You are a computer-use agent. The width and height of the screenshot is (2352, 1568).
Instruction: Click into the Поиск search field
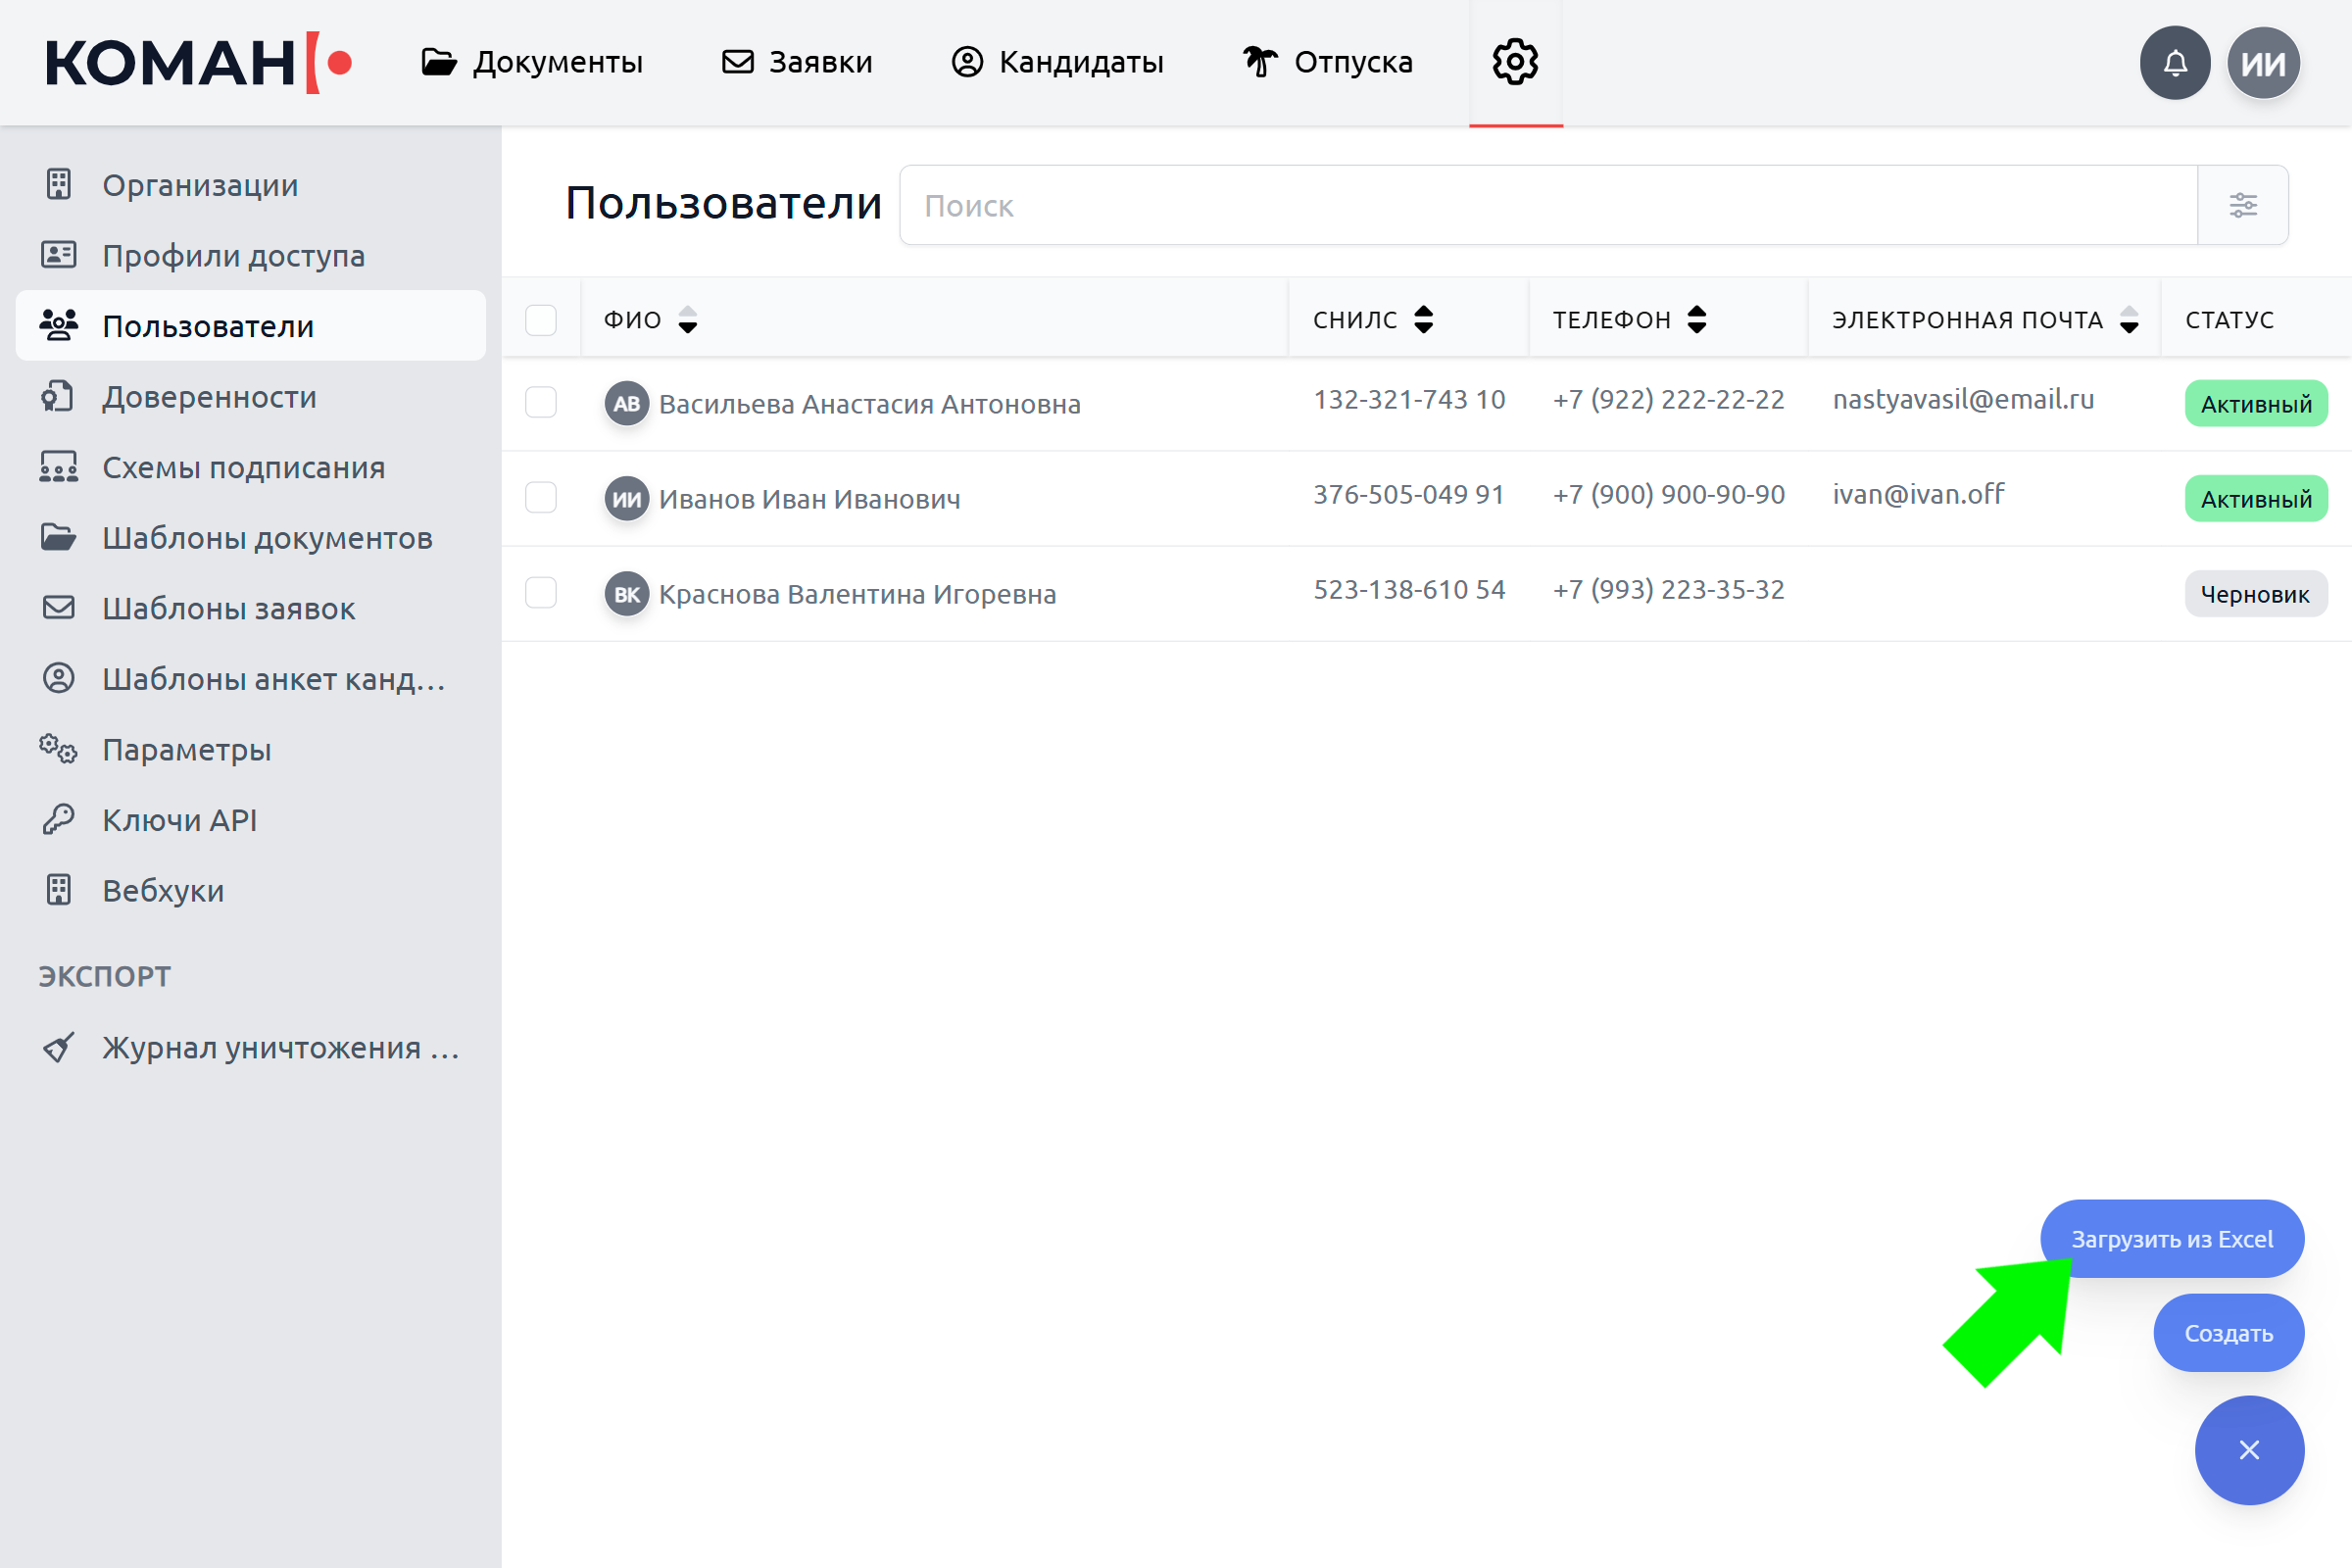click(x=1547, y=205)
